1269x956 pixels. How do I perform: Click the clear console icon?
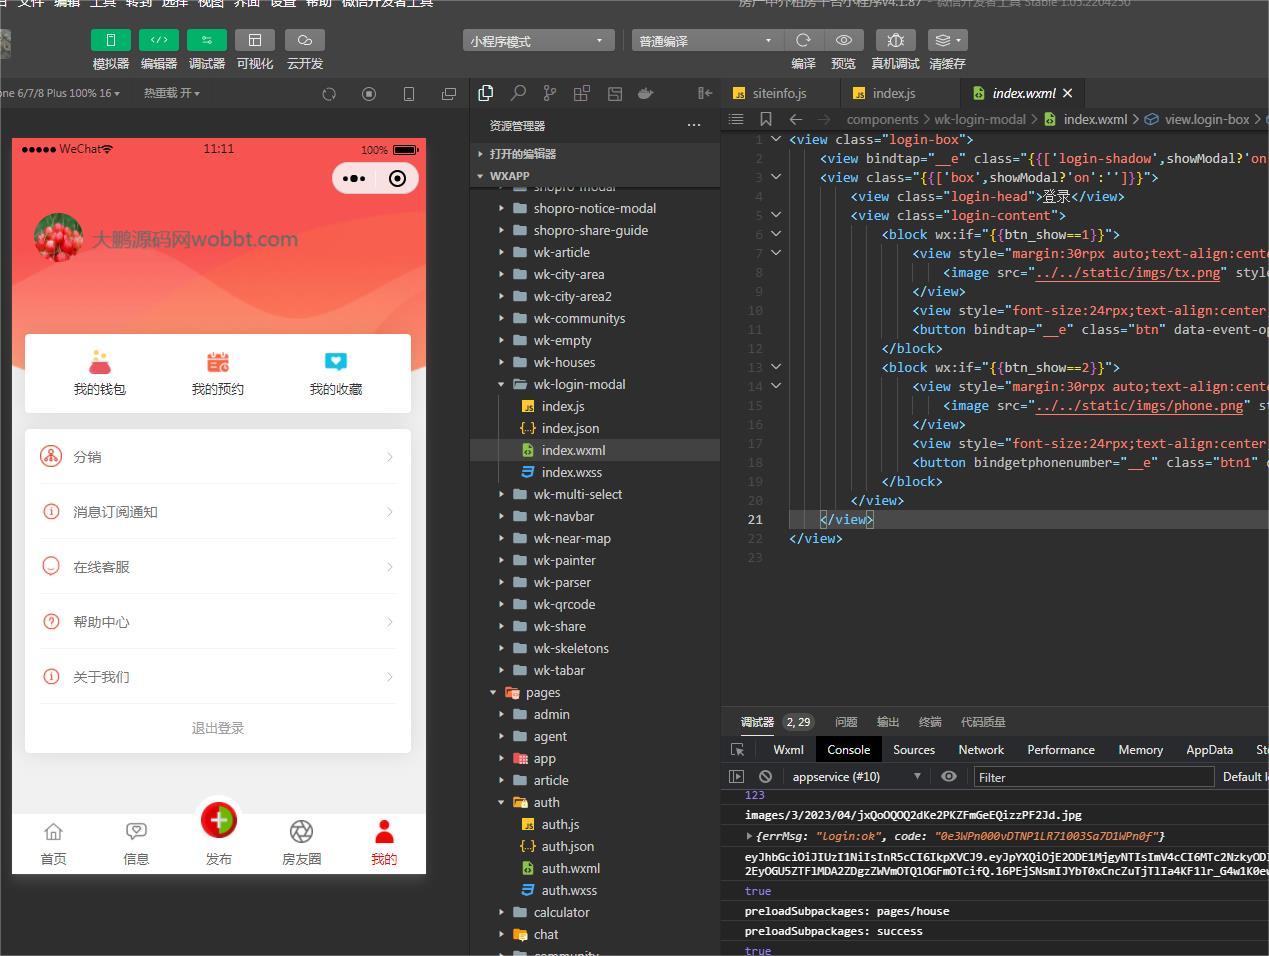(x=765, y=777)
